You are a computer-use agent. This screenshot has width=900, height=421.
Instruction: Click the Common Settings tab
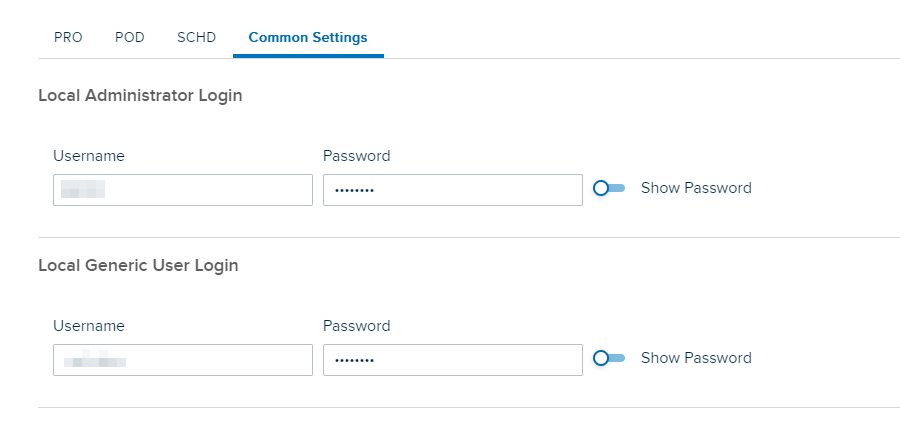click(x=308, y=38)
